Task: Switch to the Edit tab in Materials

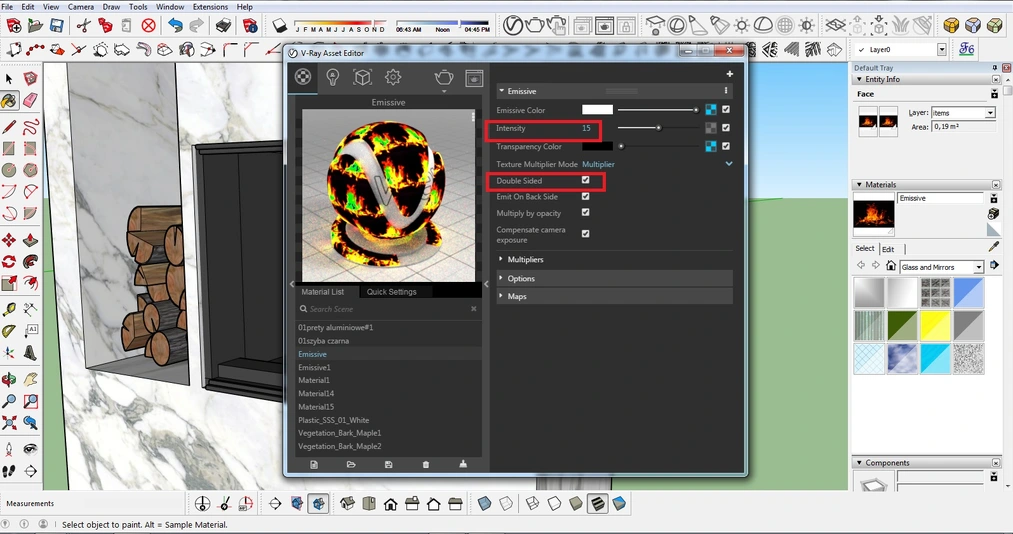Action: pyautogui.click(x=889, y=249)
